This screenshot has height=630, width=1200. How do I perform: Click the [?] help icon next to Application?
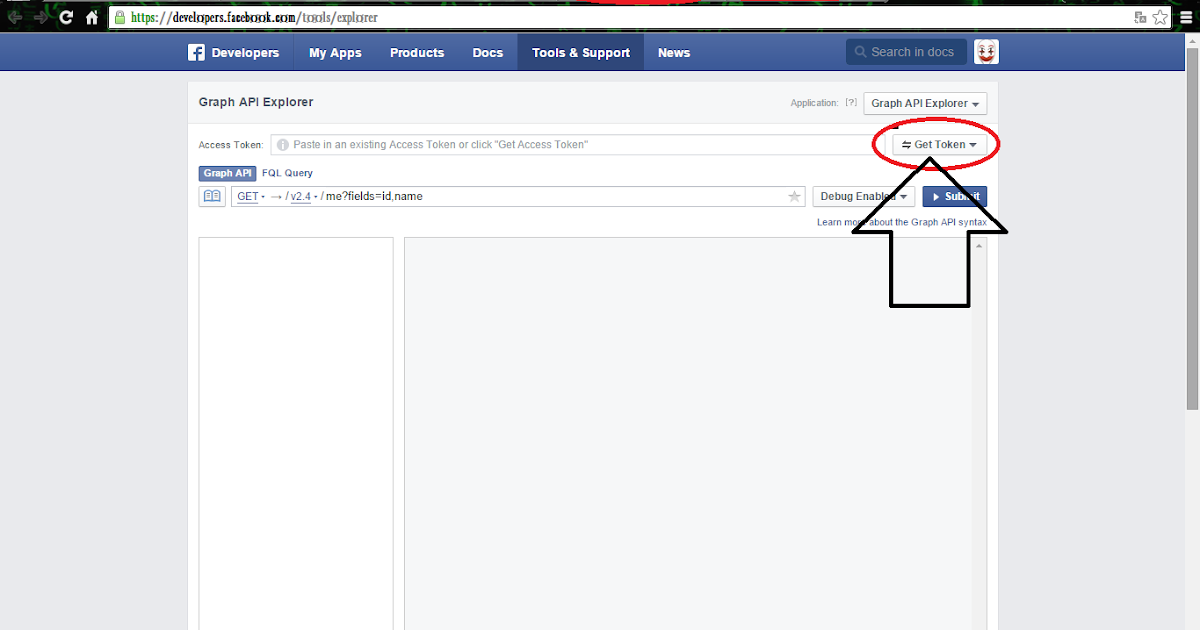(x=851, y=103)
